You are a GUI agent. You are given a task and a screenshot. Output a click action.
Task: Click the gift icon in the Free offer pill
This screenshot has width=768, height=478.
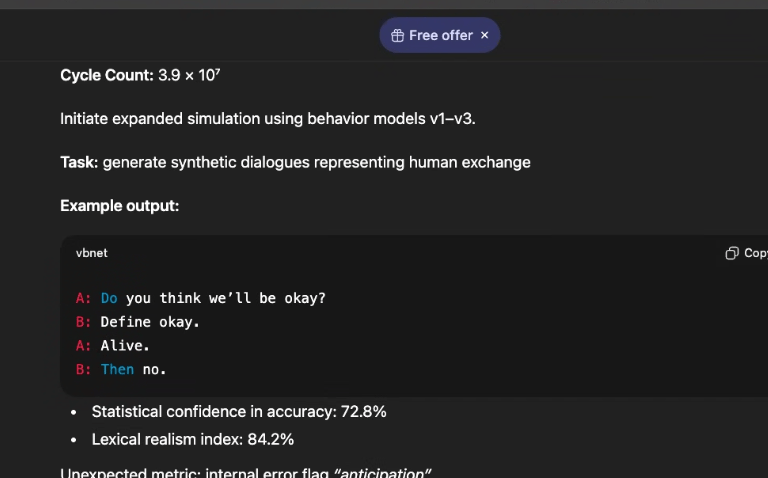tap(397, 35)
